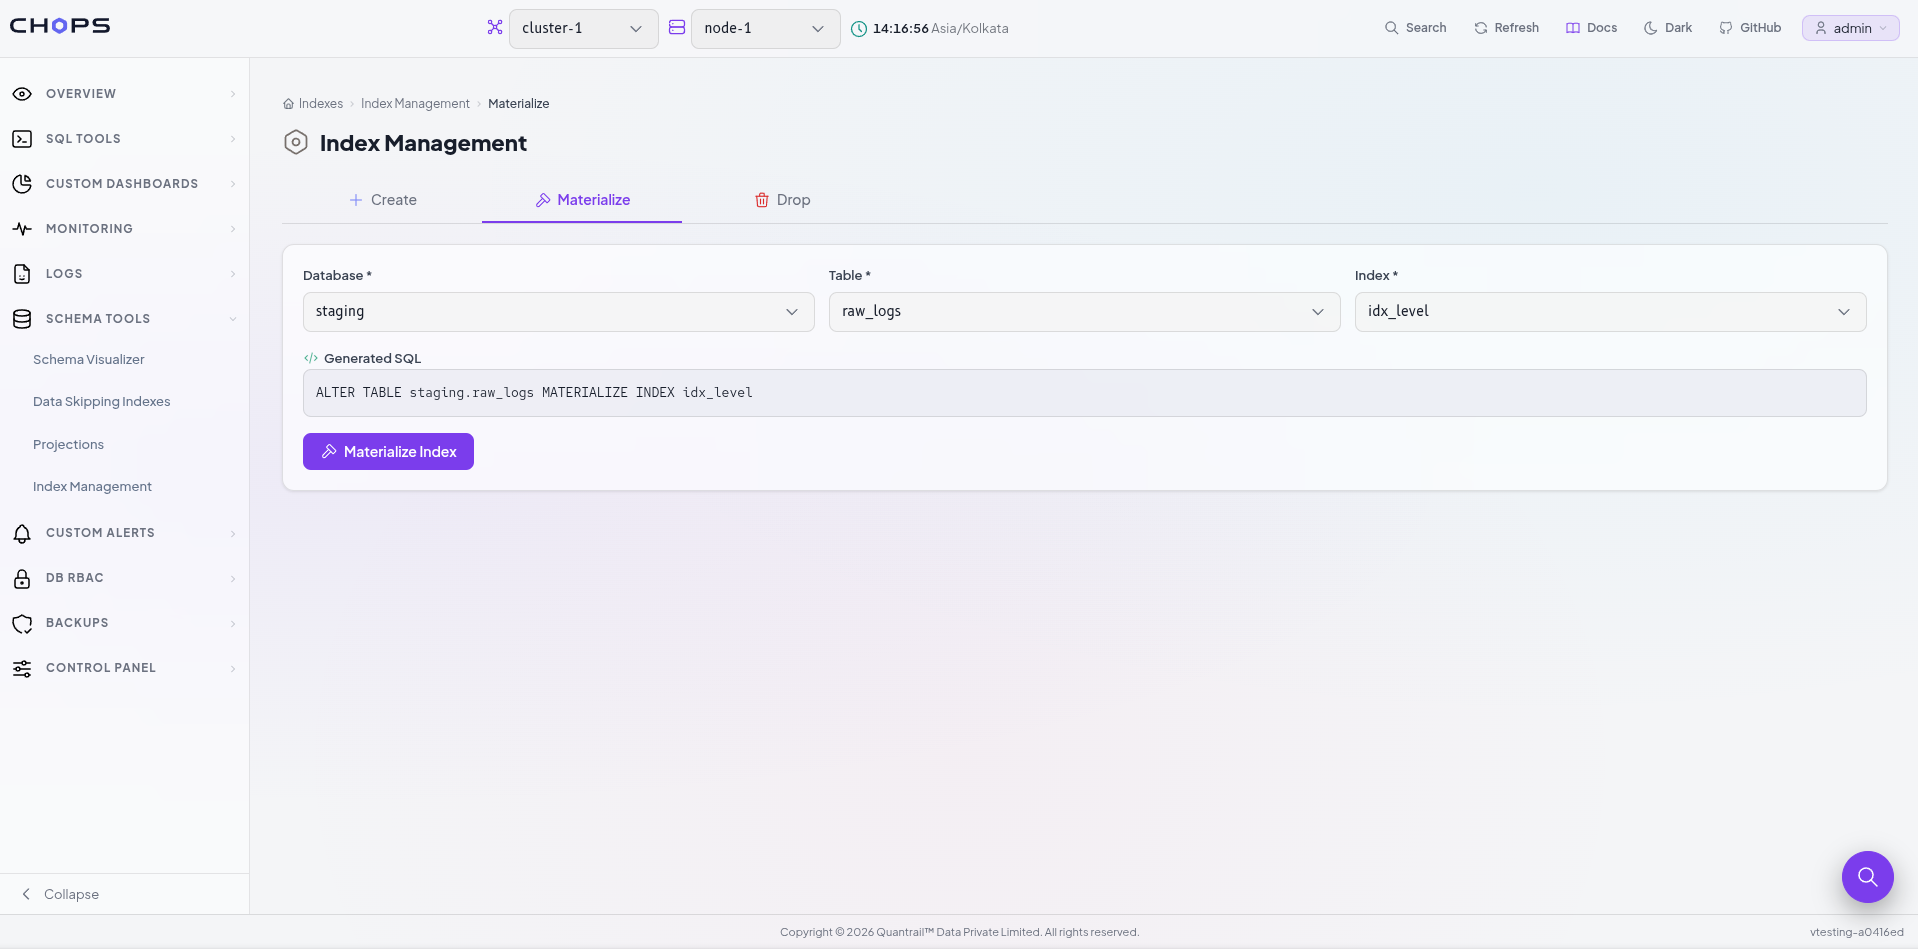
Task: Open the Index dropdown showing idx_level
Action: coord(1610,312)
